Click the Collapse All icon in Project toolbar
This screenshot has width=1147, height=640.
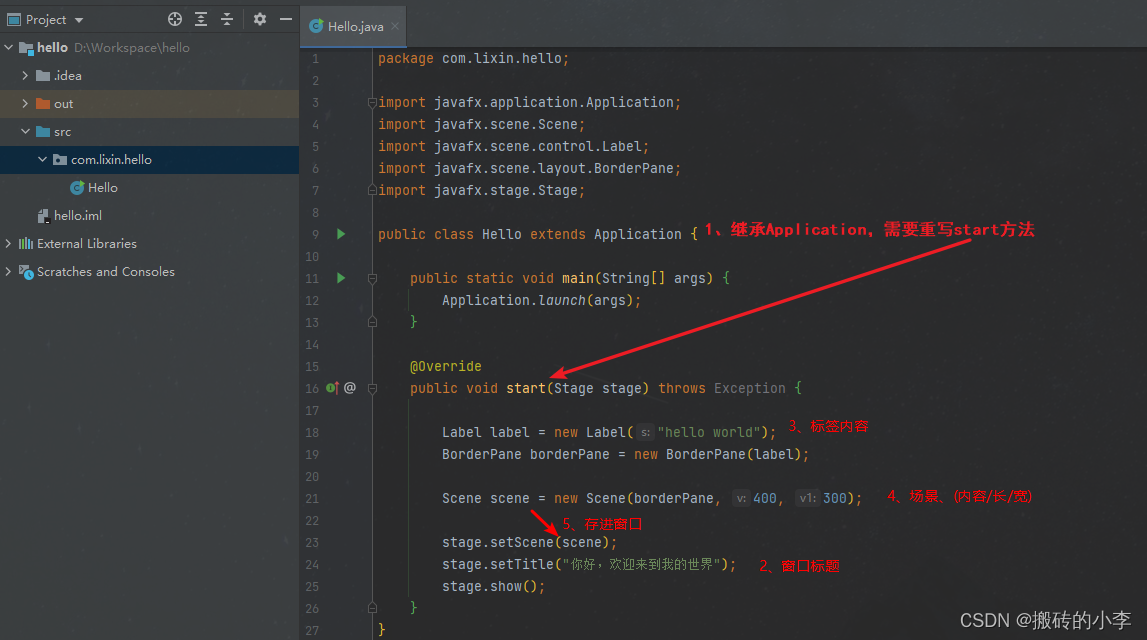click(227, 20)
